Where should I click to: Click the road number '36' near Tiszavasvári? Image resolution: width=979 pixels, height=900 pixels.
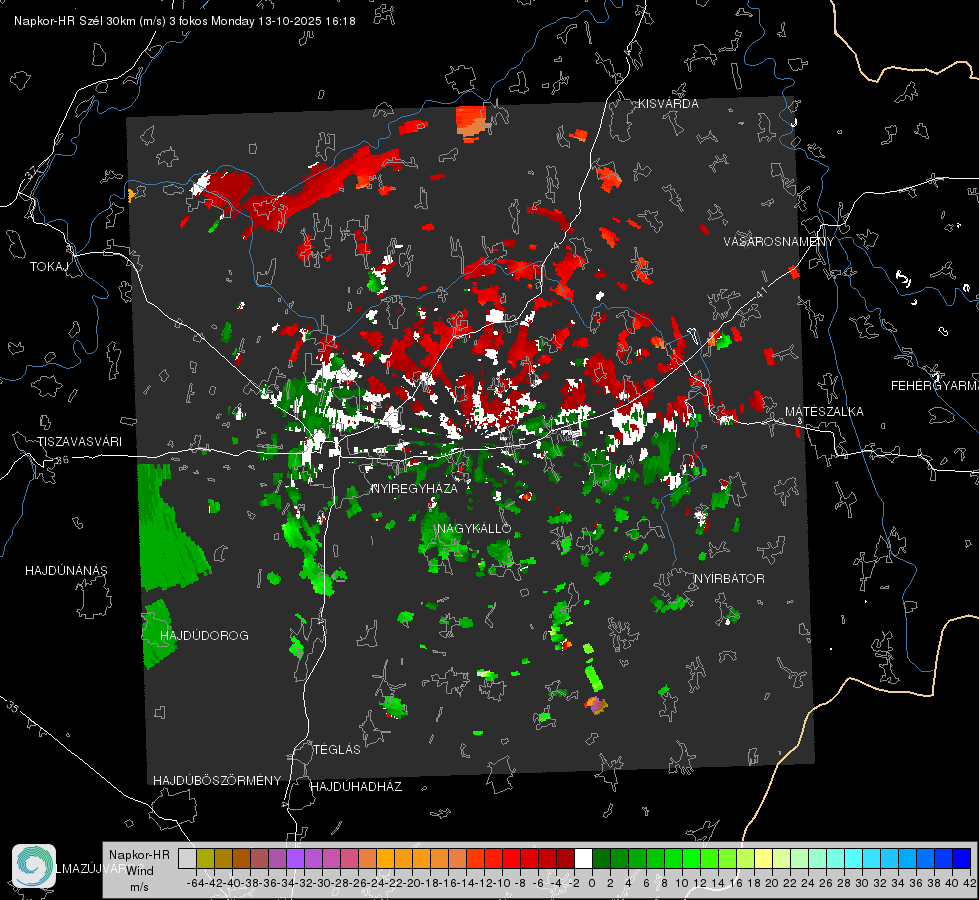pos(62,460)
